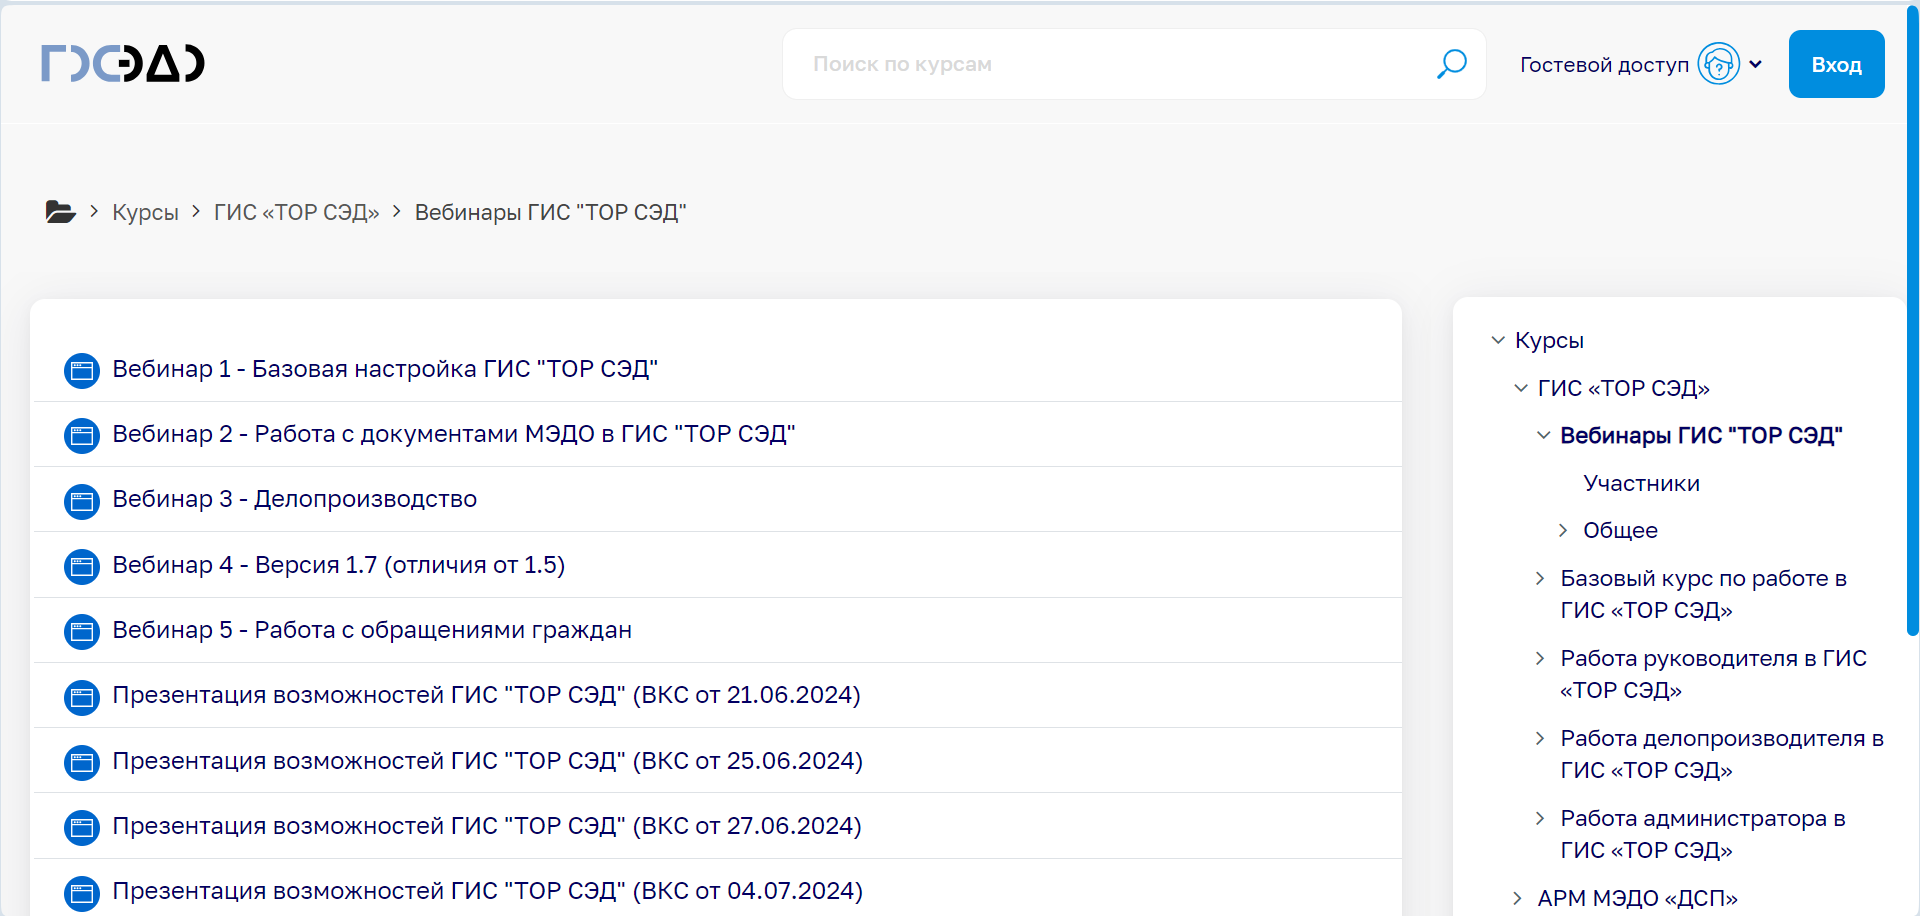This screenshot has height=916, width=1920.
Task: Click the page icon beside Вебинар 1
Action: tap(82, 371)
